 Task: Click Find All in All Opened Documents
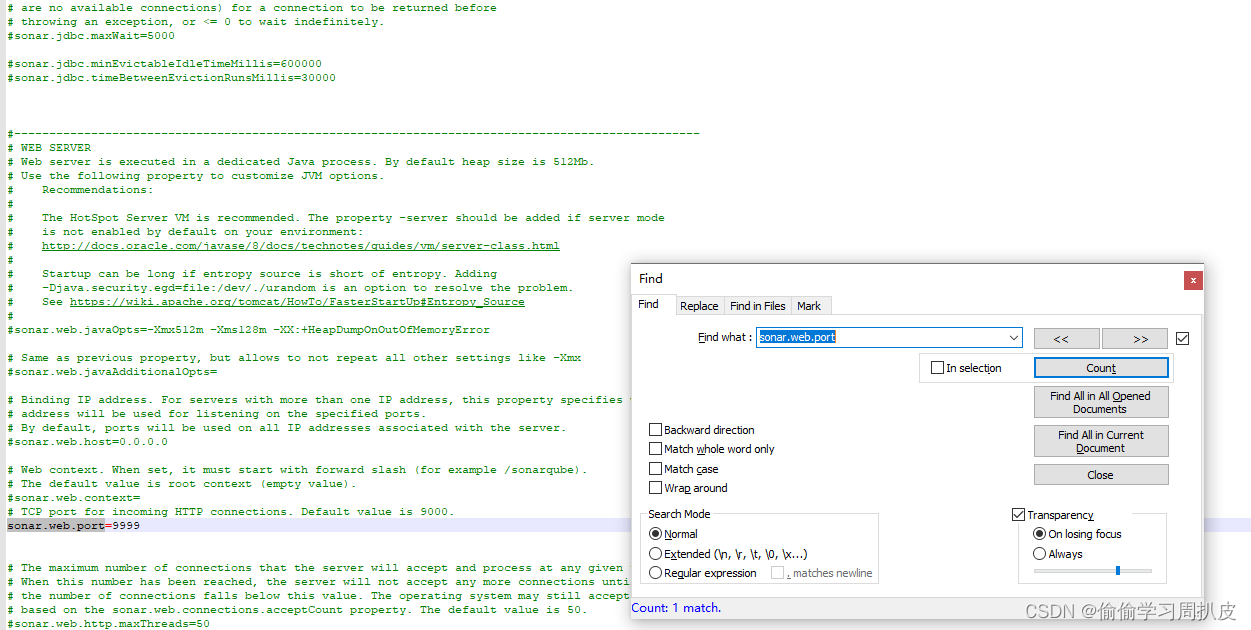(1101, 401)
